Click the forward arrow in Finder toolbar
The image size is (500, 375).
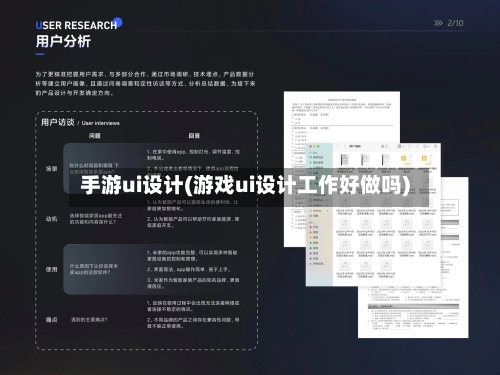(345, 146)
